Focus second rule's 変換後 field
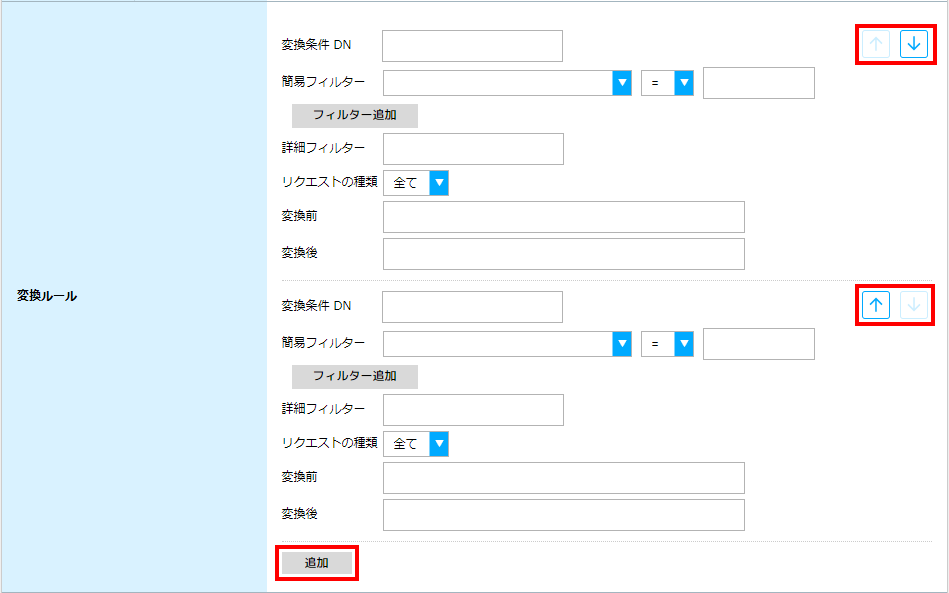The height and width of the screenshot is (593, 949). 563,515
